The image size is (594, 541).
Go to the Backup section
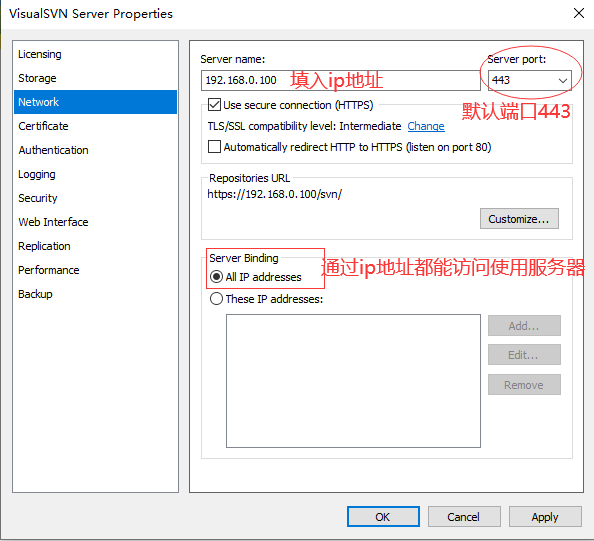click(95, 294)
